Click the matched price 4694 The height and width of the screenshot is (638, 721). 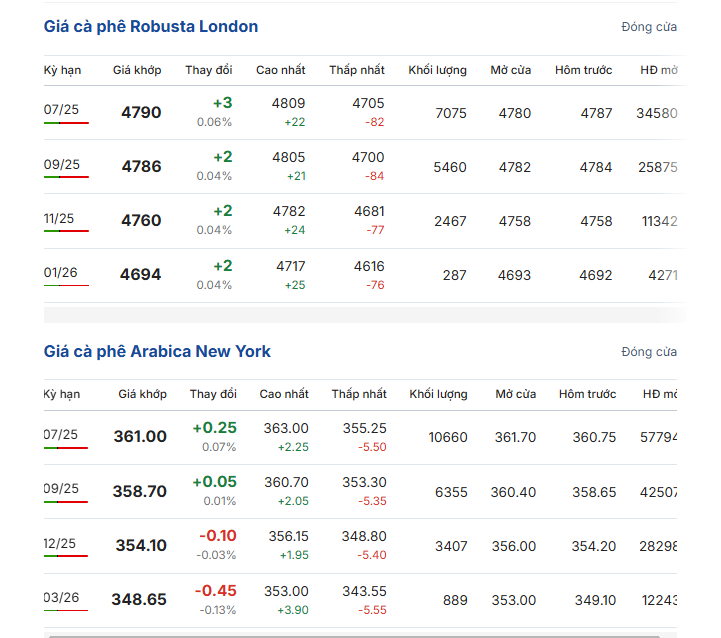click(x=141, y=275)
